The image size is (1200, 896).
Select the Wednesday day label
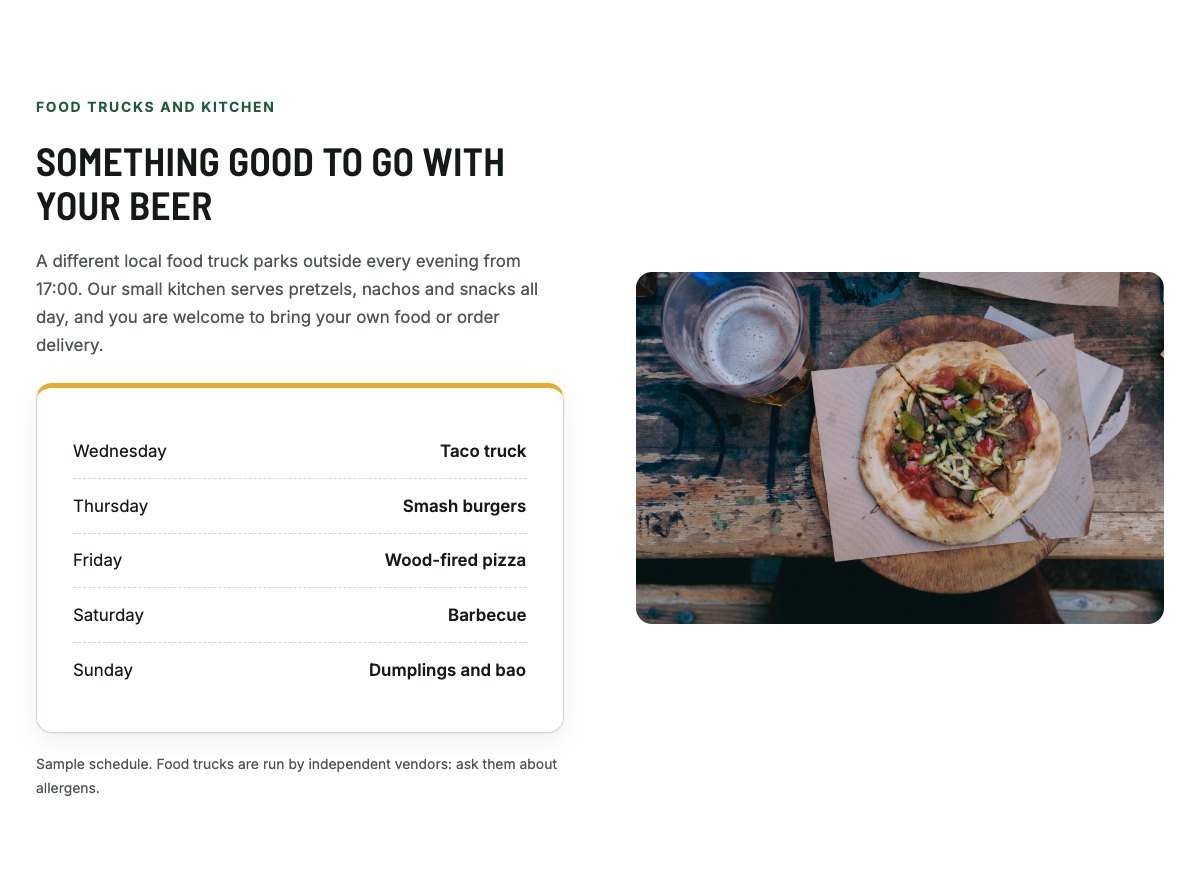click(x=120, y=451)
